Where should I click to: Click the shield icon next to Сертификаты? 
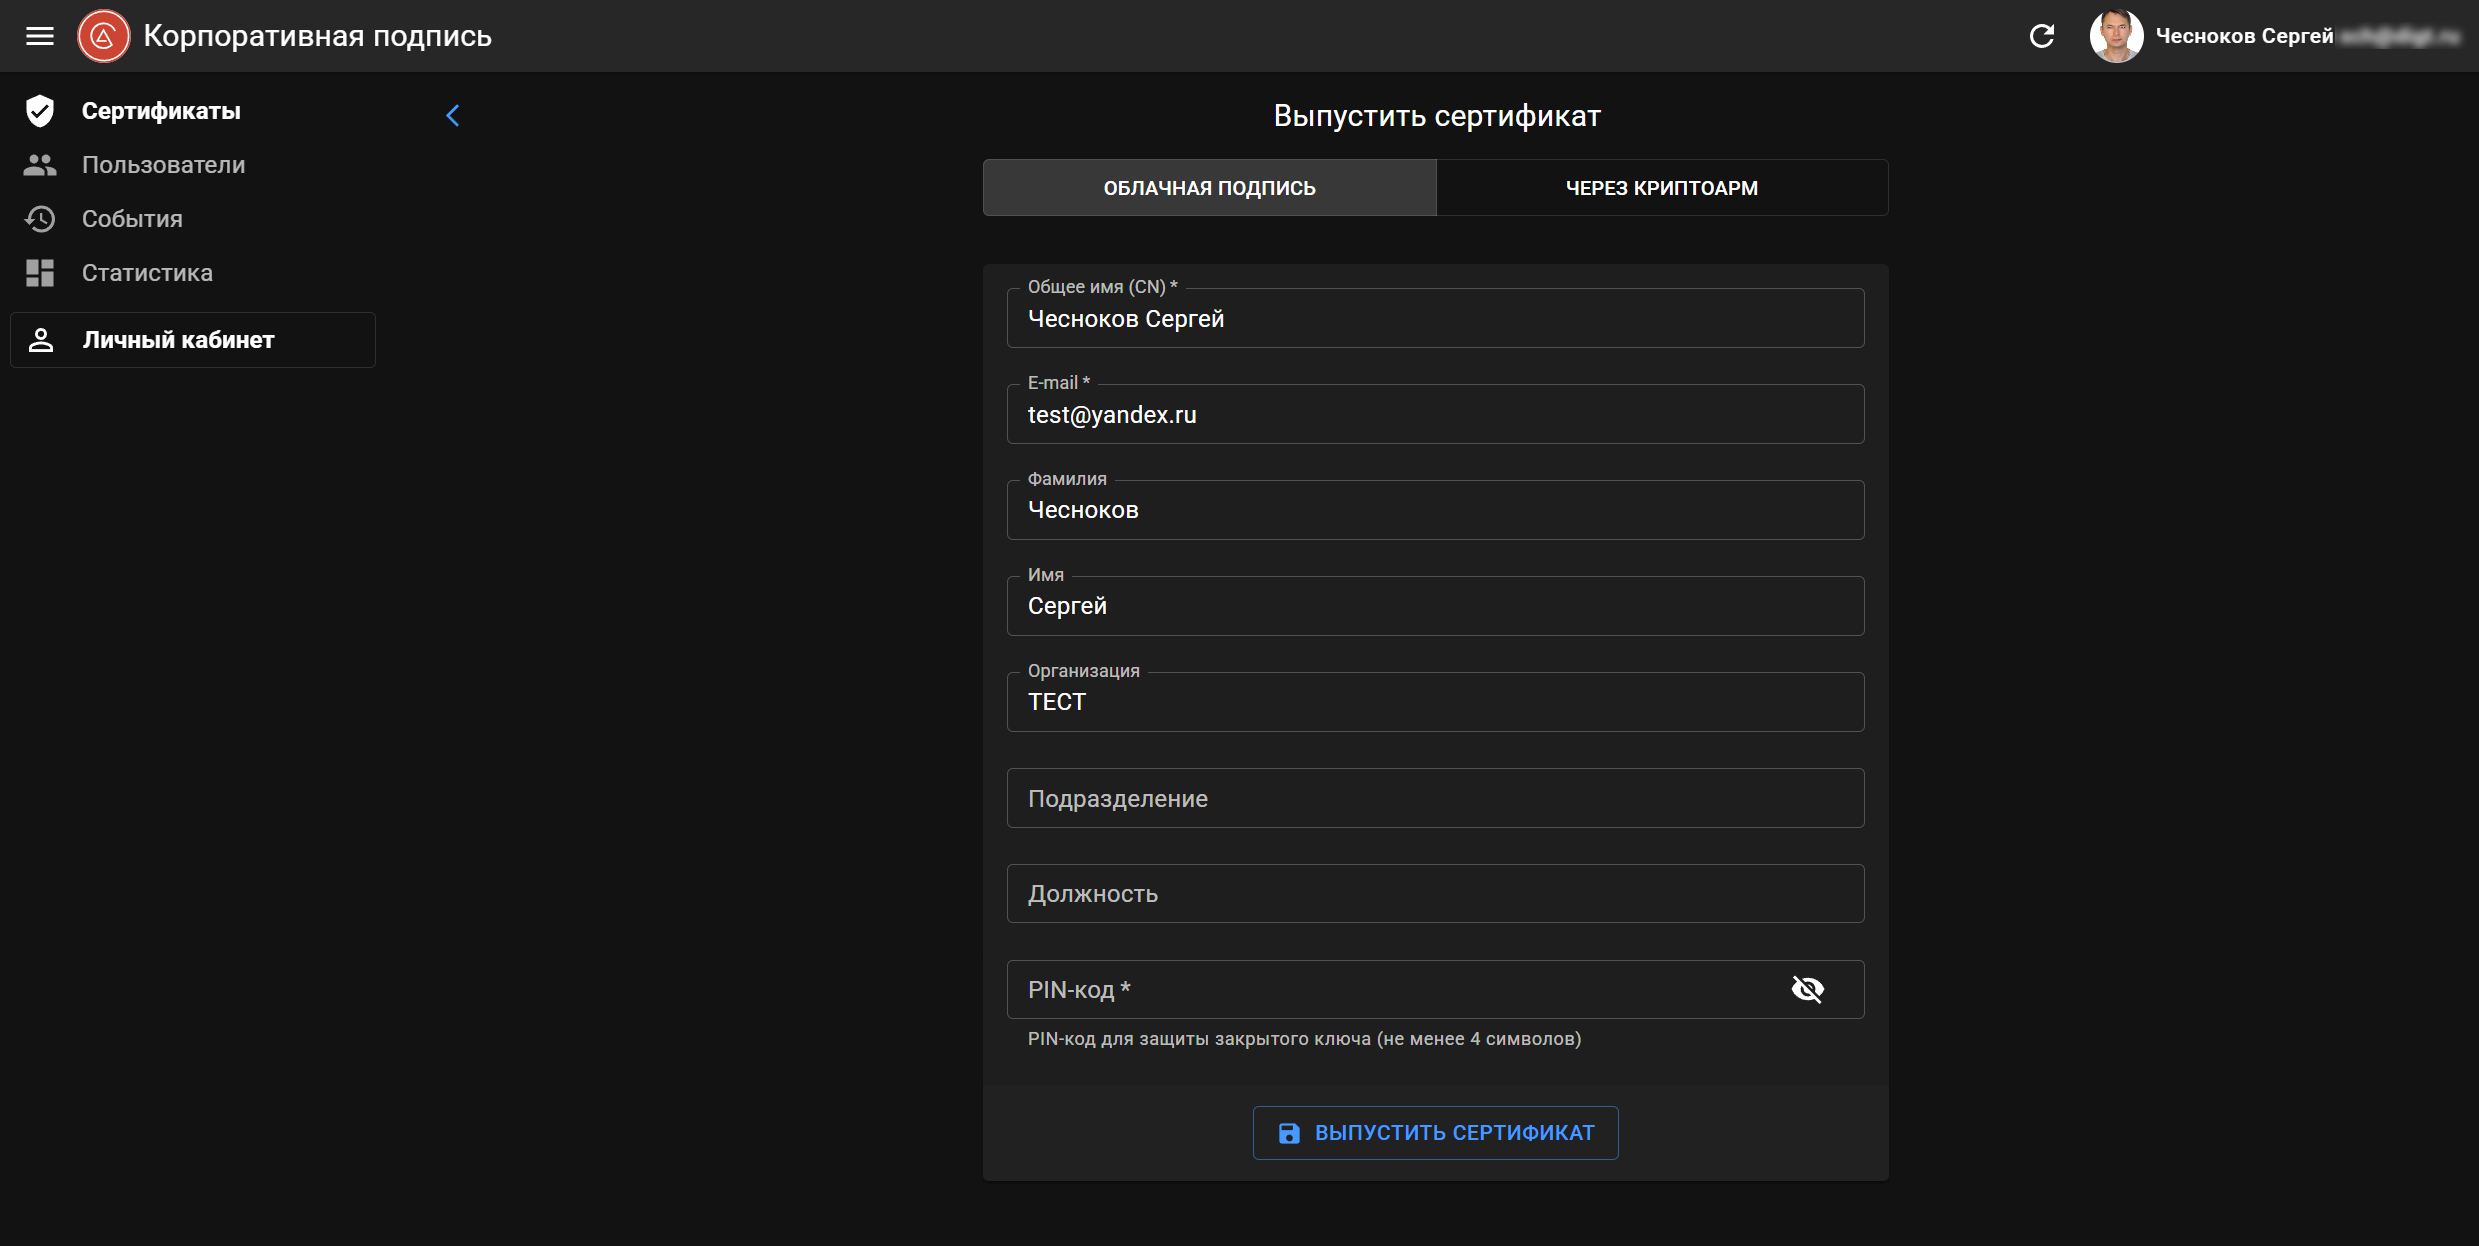(x=40, y=111)
